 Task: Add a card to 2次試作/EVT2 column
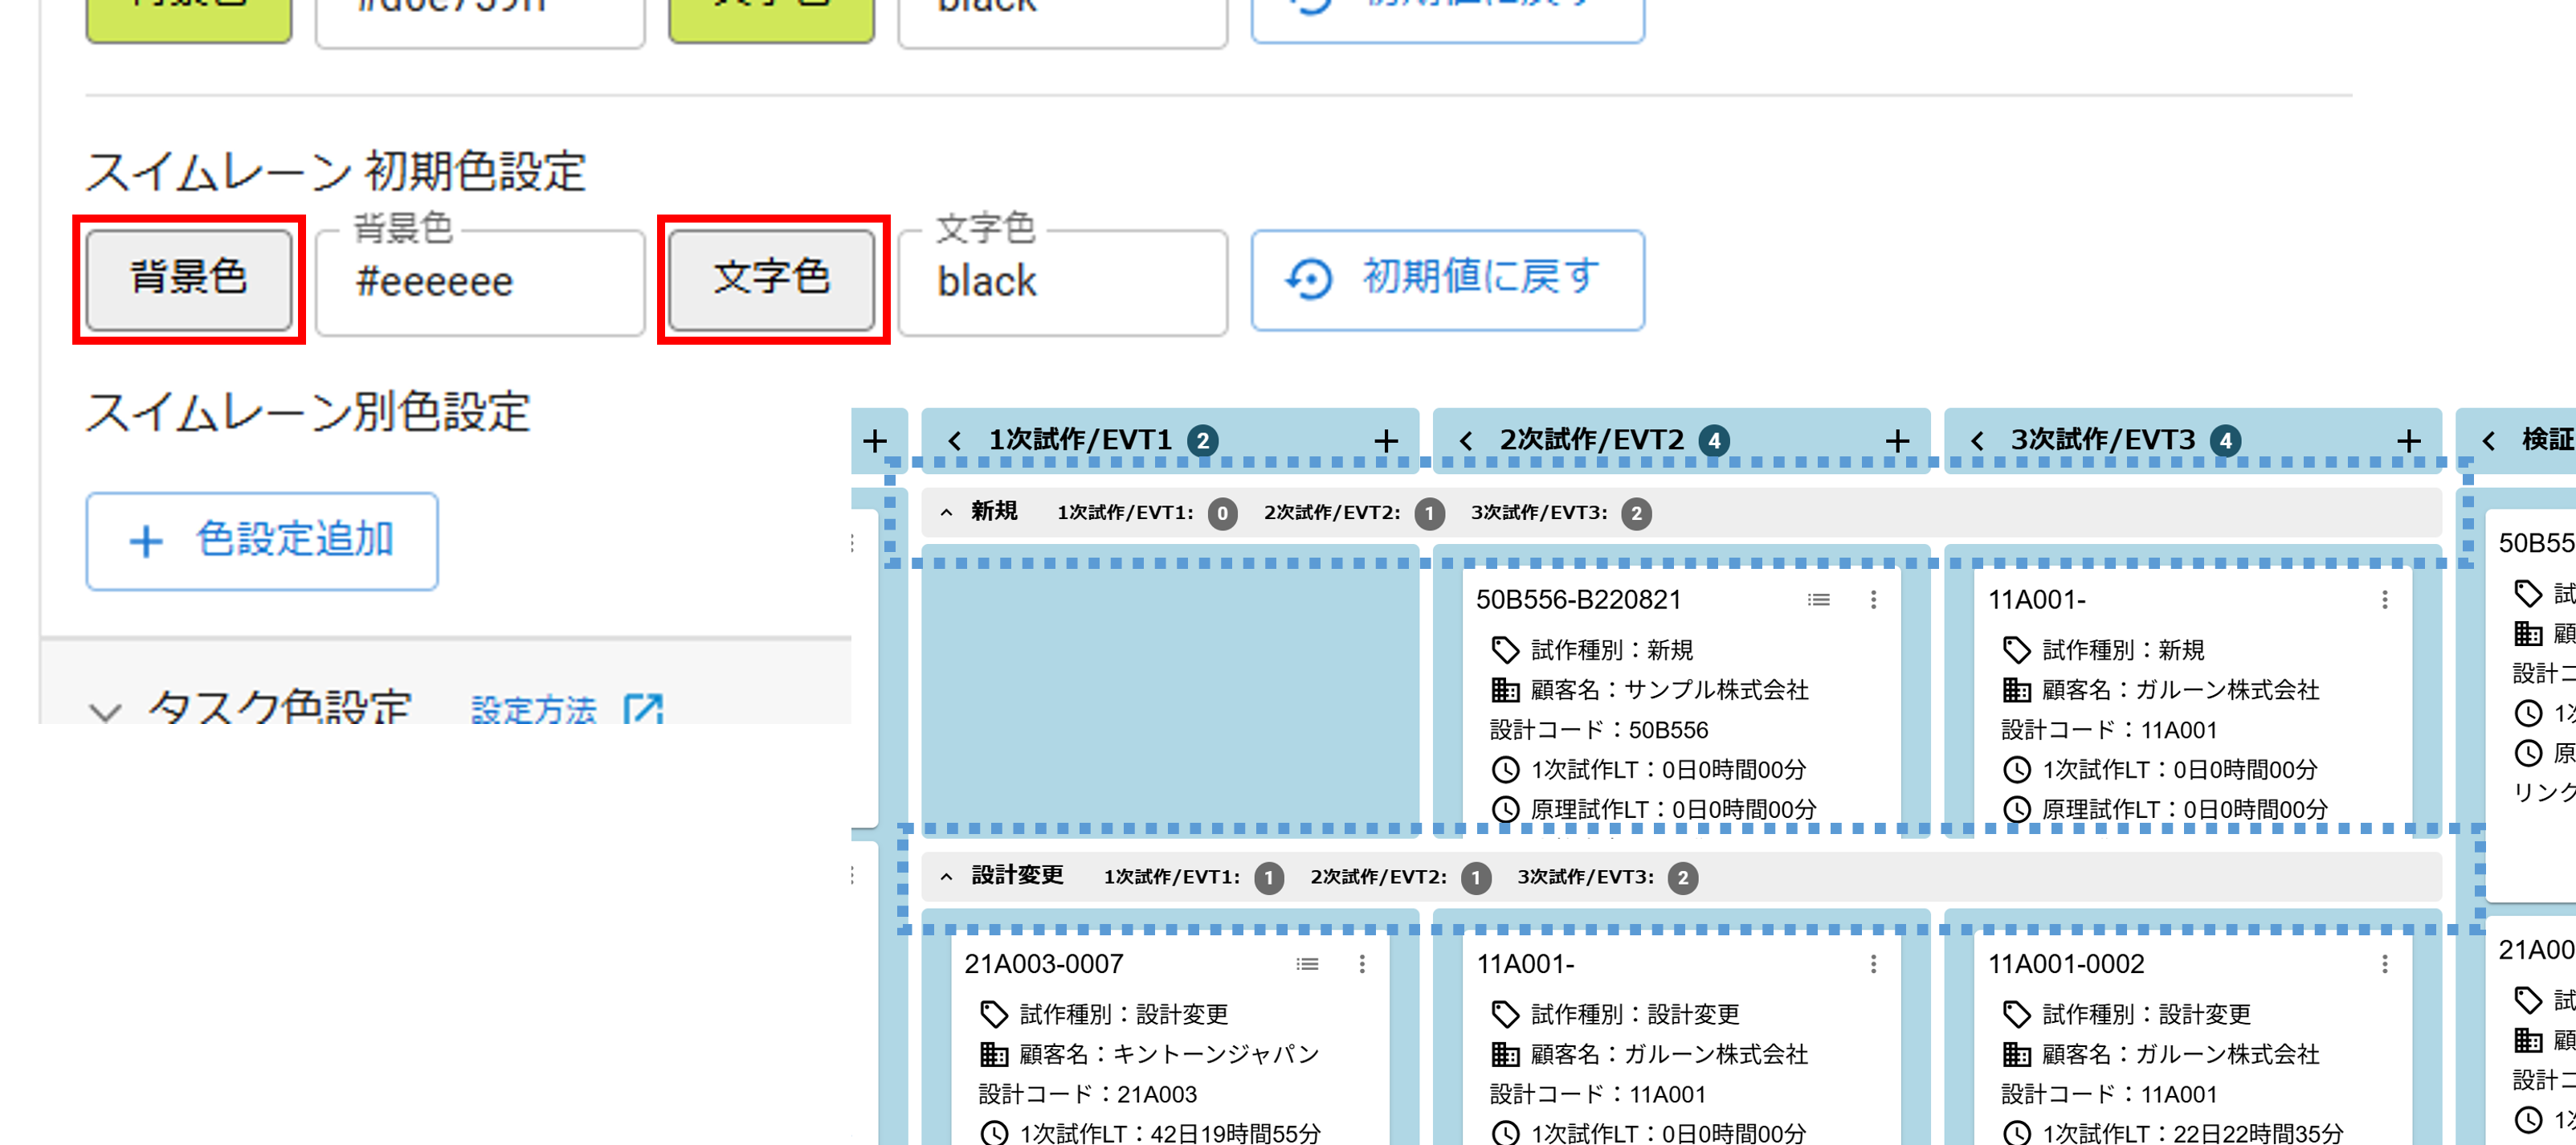[1897, 441]
